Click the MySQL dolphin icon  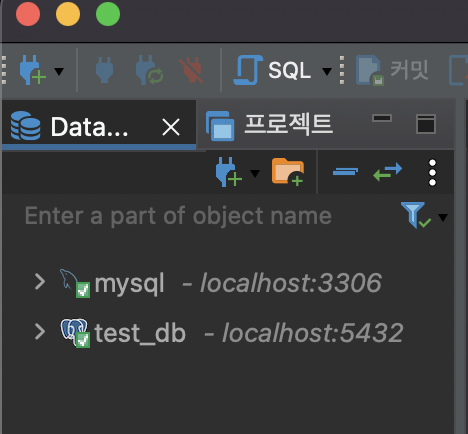[x=74, y=283]
